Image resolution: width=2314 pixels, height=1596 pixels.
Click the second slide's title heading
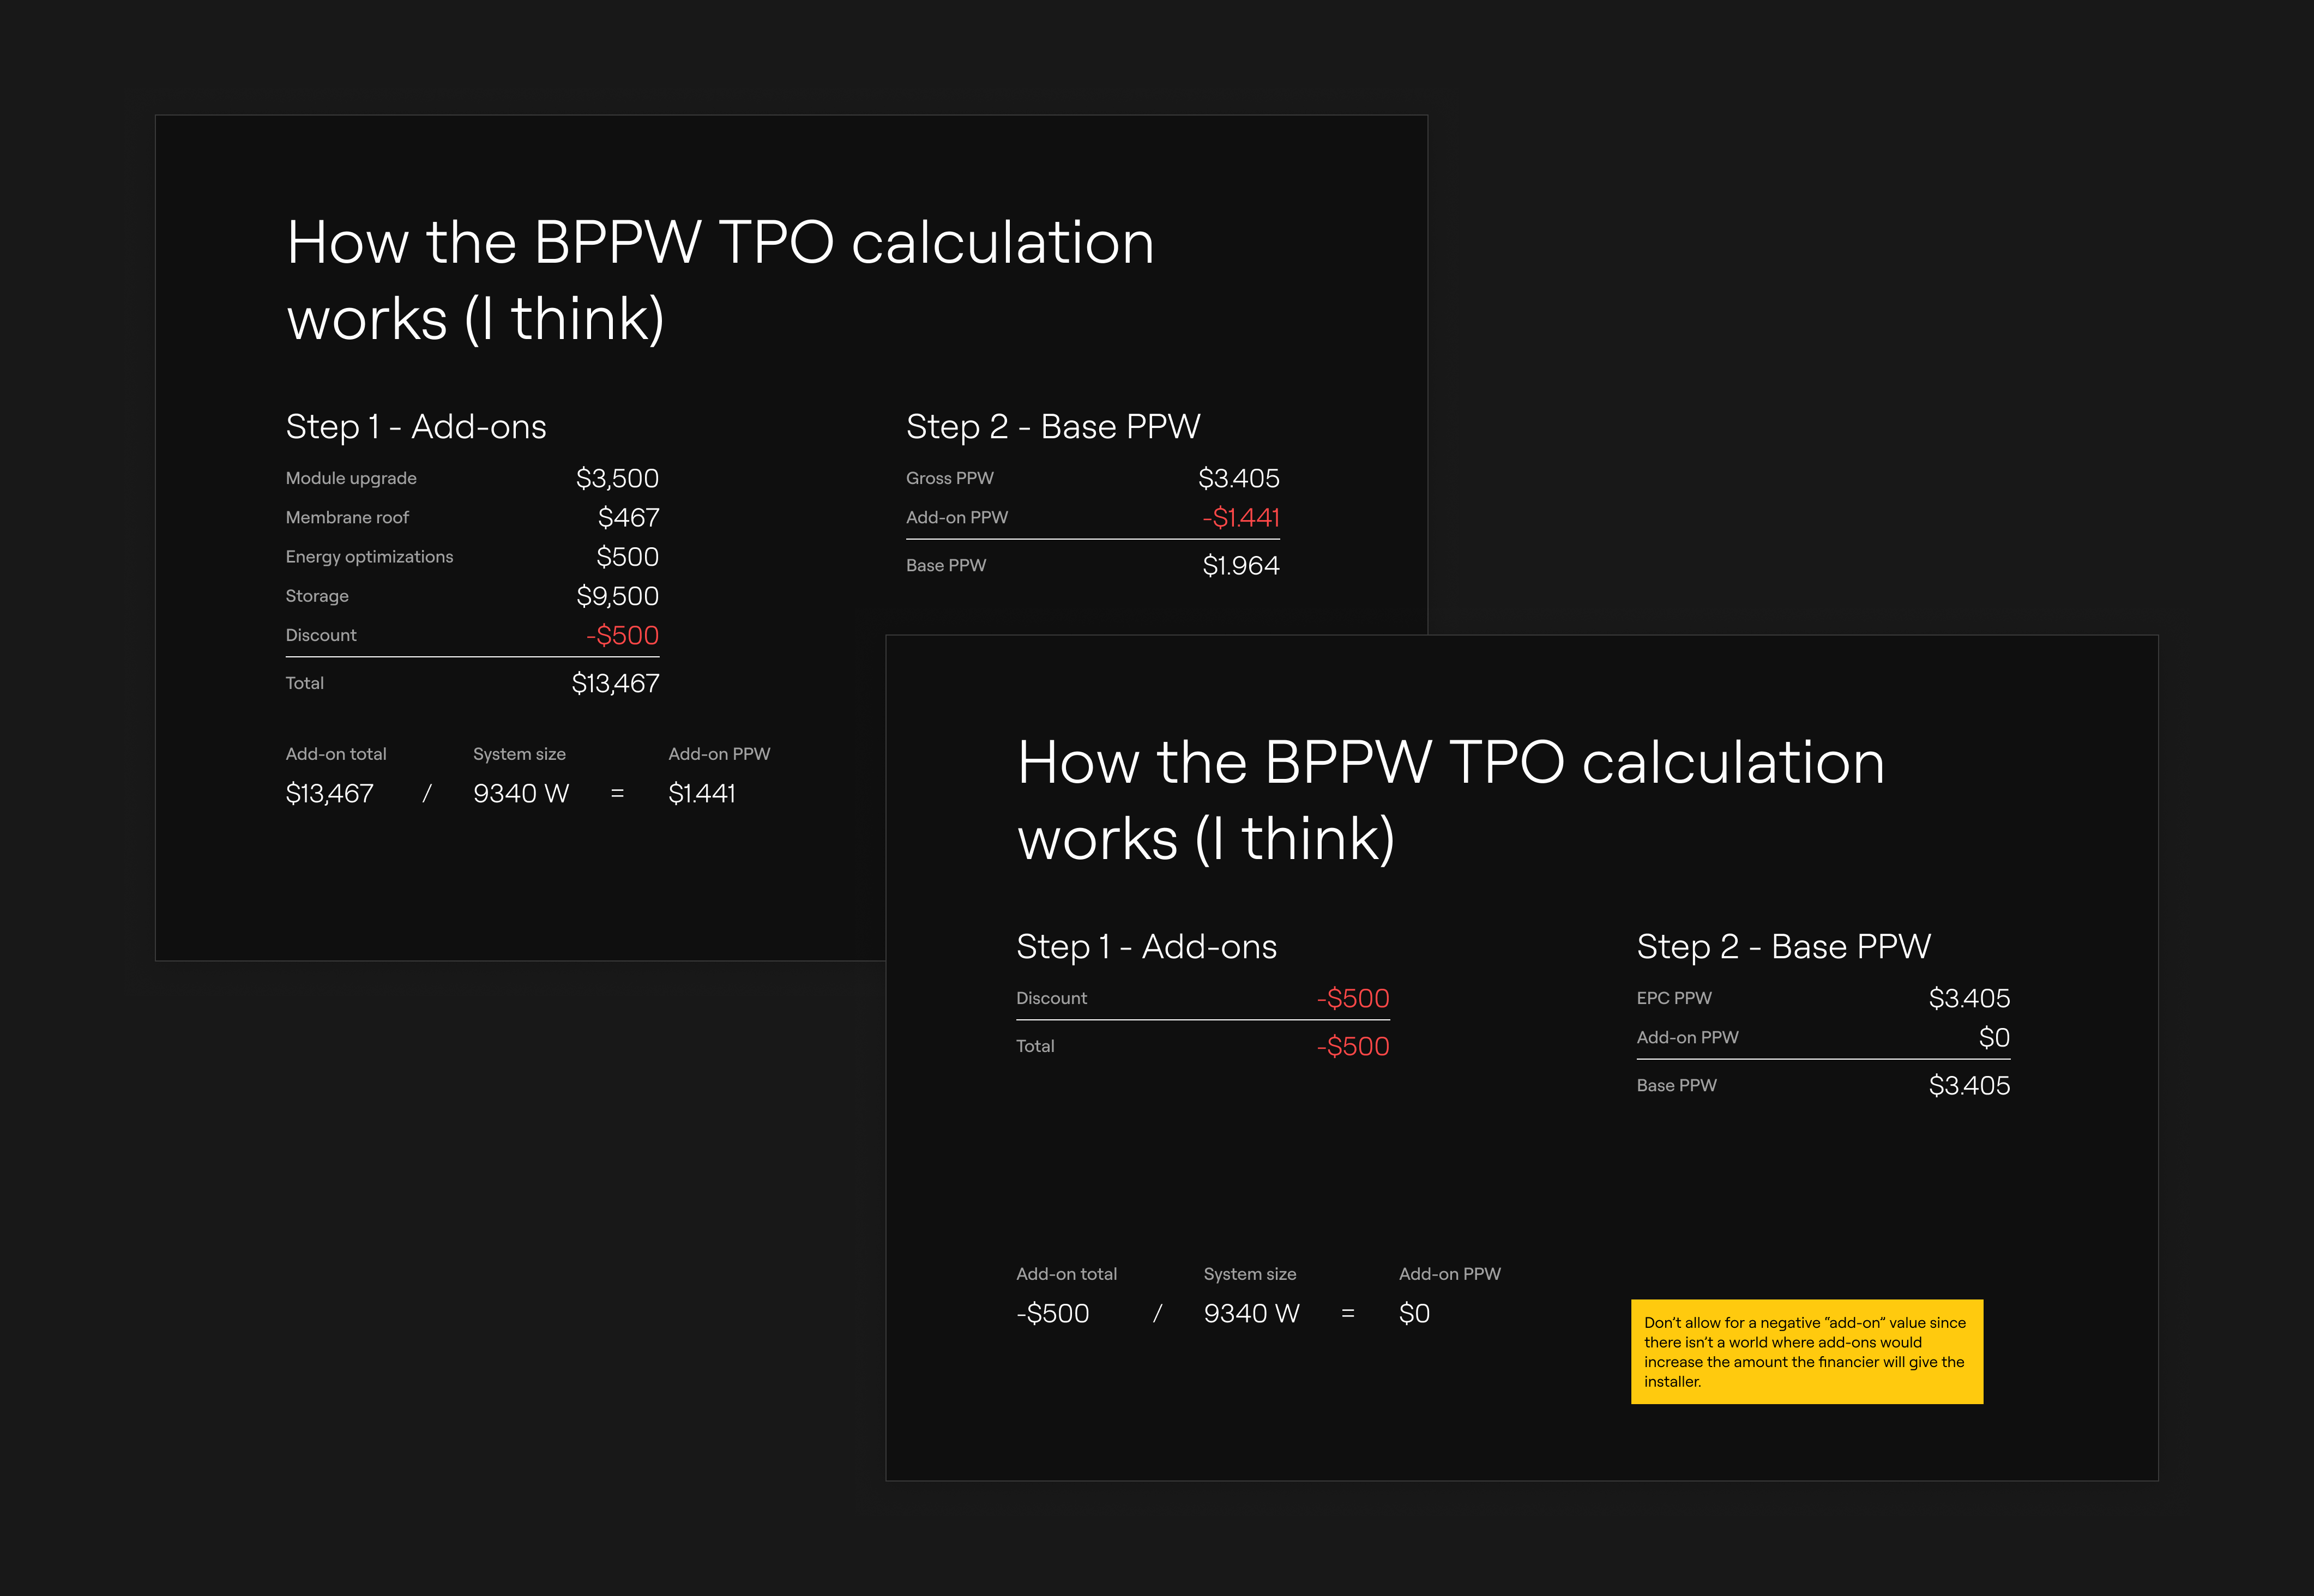1451,801
